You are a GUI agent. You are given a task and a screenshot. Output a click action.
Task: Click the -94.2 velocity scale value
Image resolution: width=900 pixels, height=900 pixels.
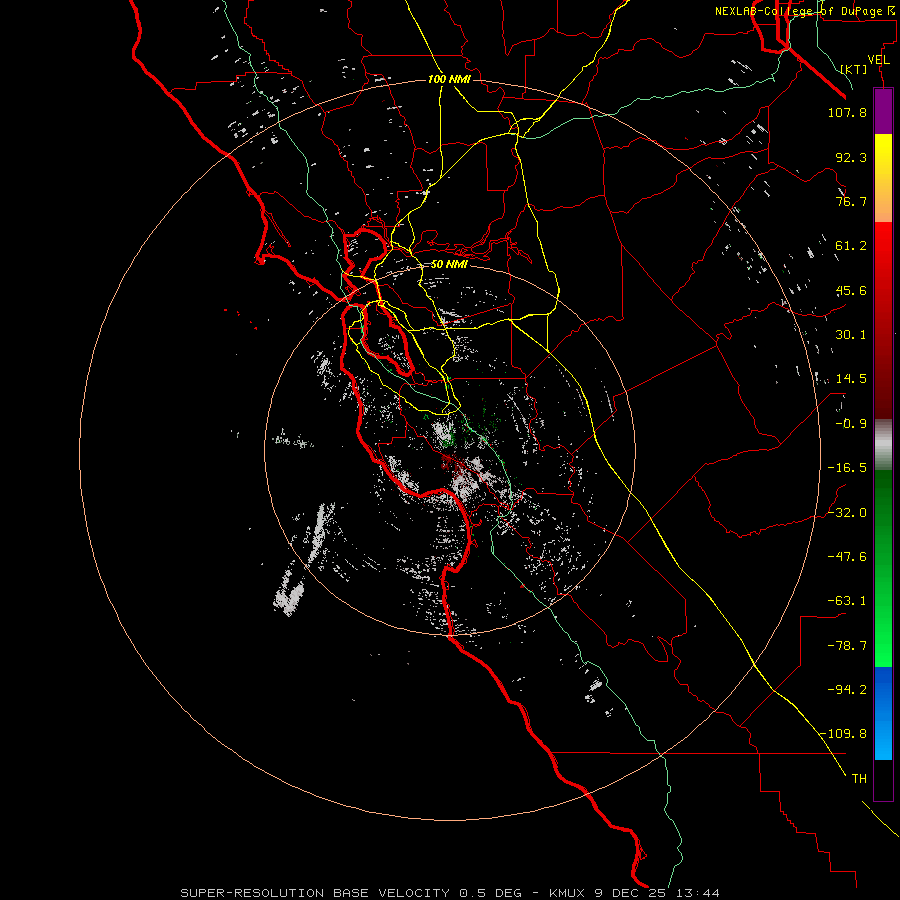[x=847, y=689]
